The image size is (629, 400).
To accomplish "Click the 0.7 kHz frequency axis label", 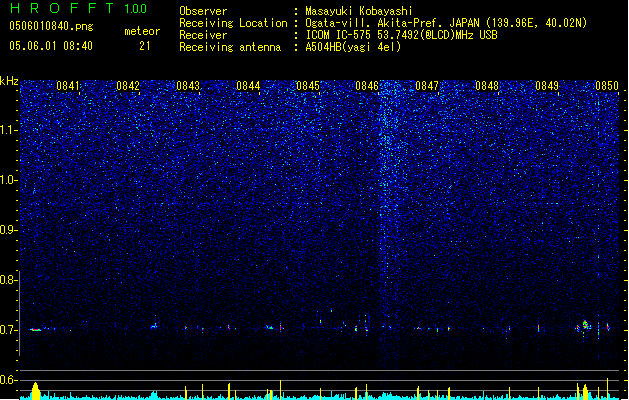I will coord(8,330).
